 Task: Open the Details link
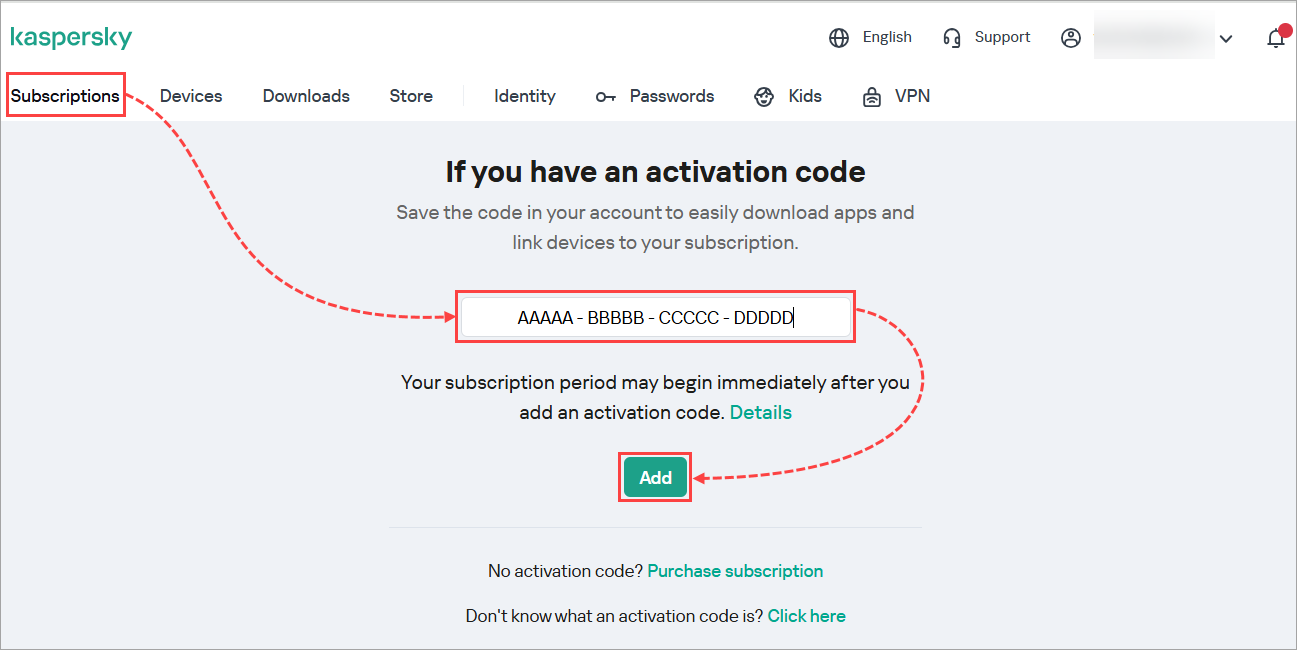tap(760, 412)
